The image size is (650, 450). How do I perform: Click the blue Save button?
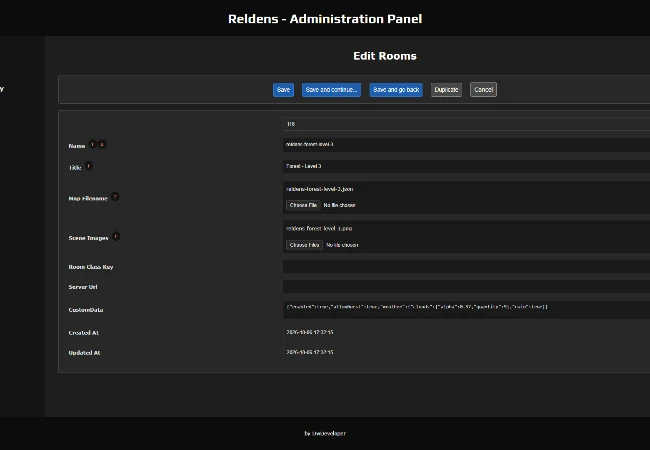click(283, 90)
